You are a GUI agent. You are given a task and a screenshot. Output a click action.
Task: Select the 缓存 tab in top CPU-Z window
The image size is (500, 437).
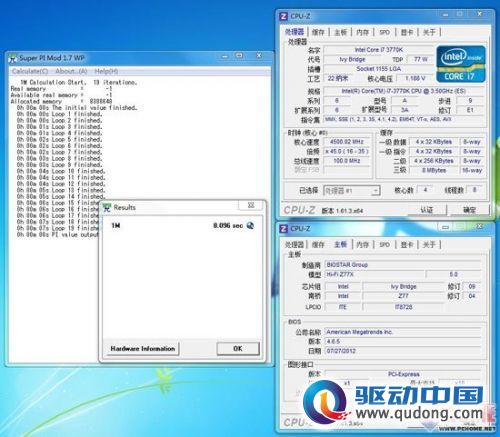pos(318,32)
